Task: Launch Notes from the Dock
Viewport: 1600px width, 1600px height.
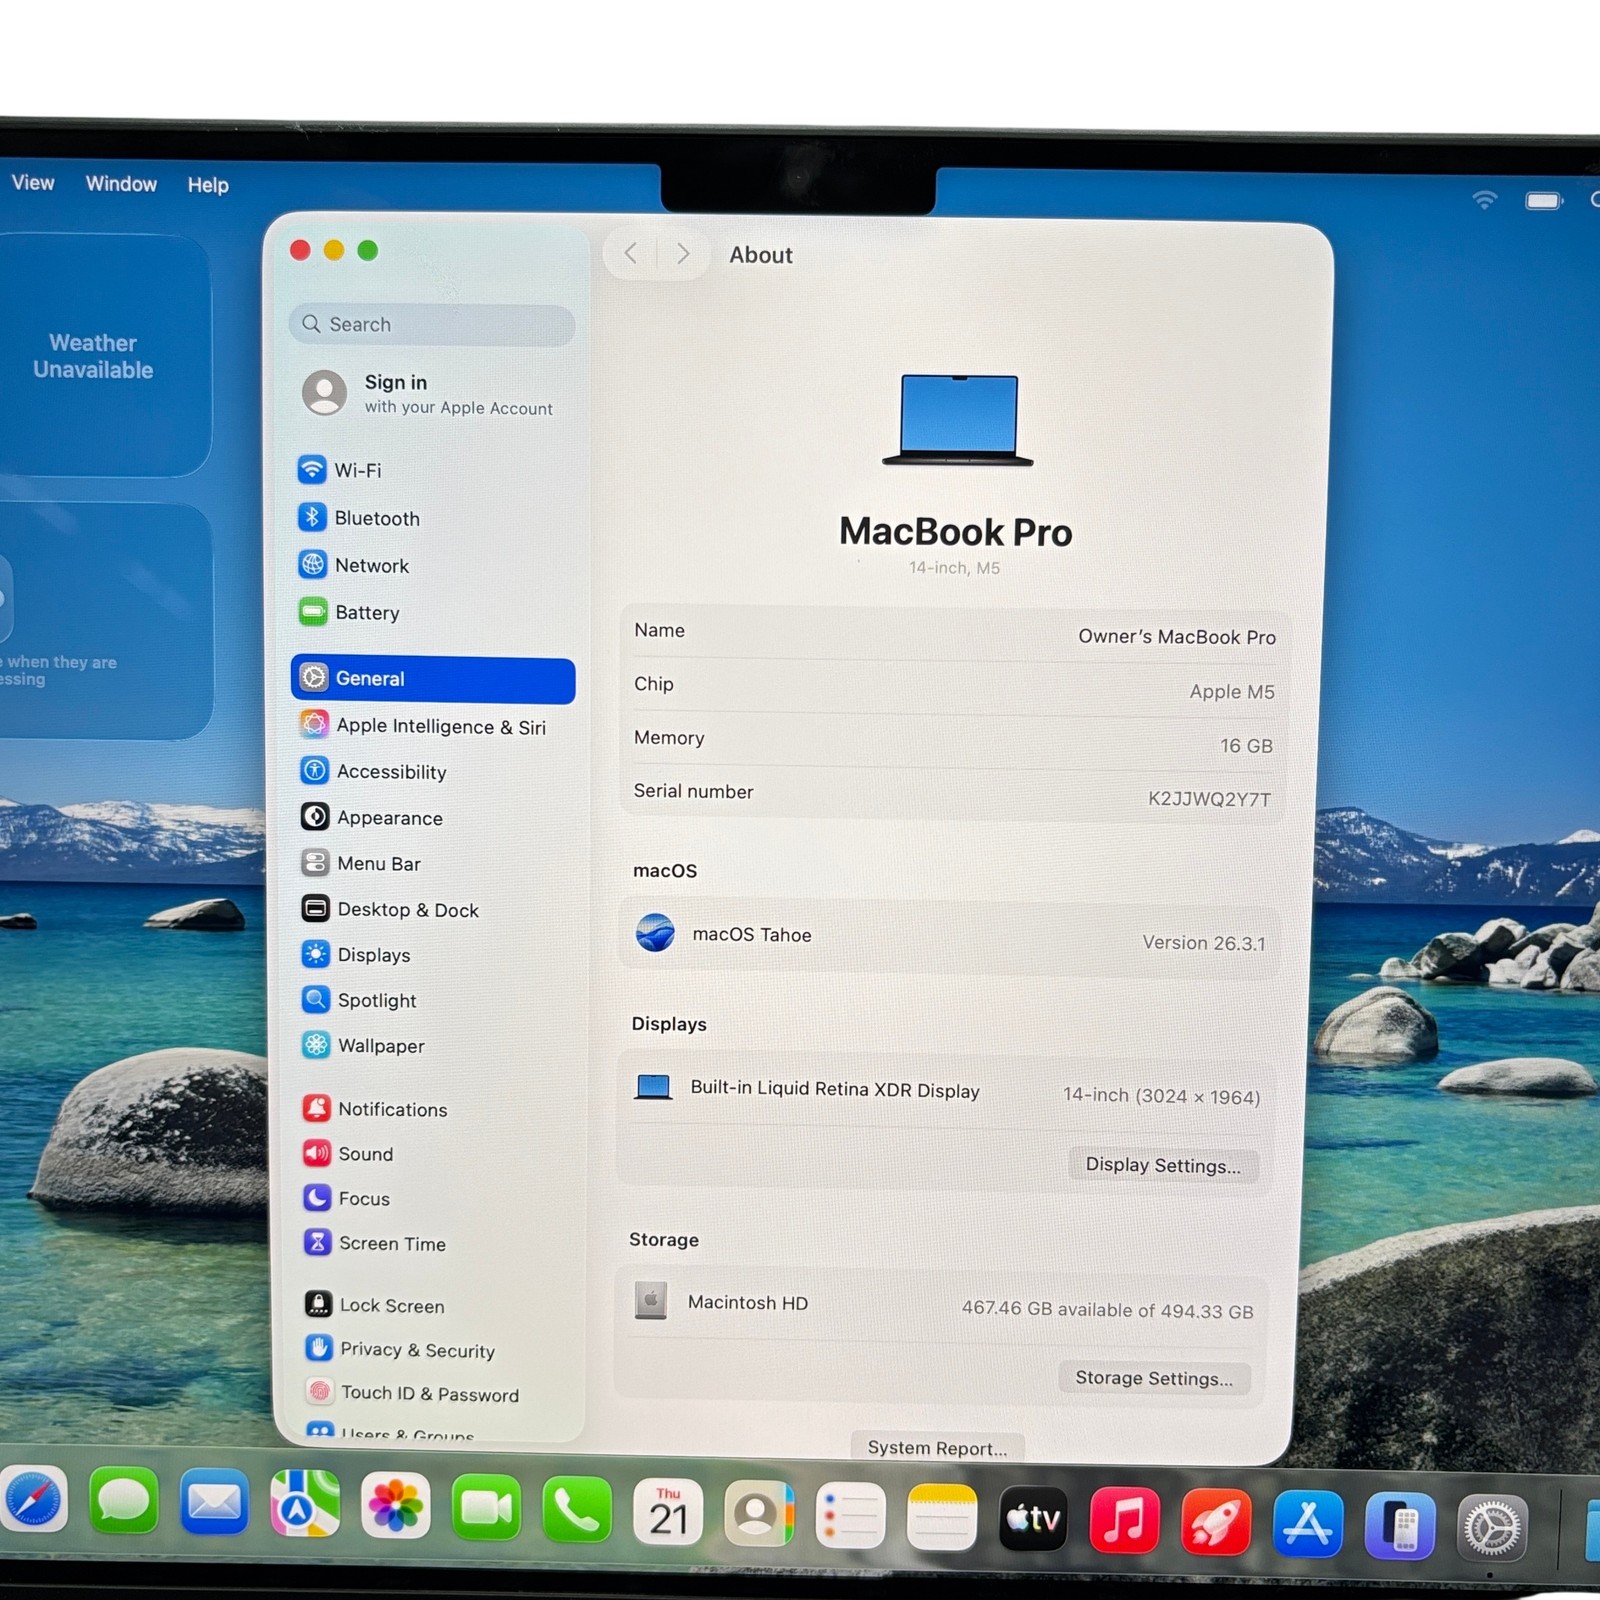Action: 941,1518
